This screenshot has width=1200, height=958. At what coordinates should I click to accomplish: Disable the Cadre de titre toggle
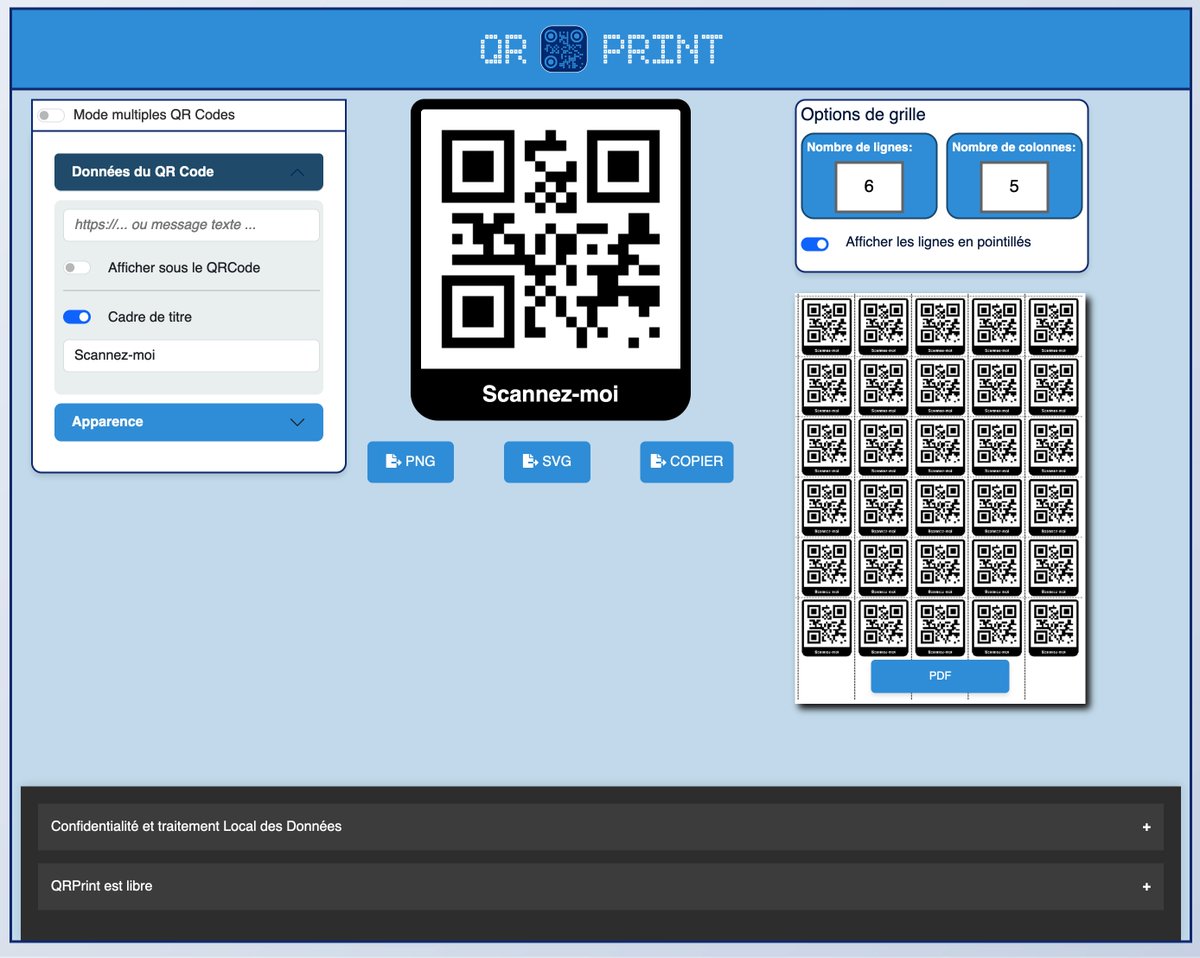pyautogui.click(x=77, y=316)
